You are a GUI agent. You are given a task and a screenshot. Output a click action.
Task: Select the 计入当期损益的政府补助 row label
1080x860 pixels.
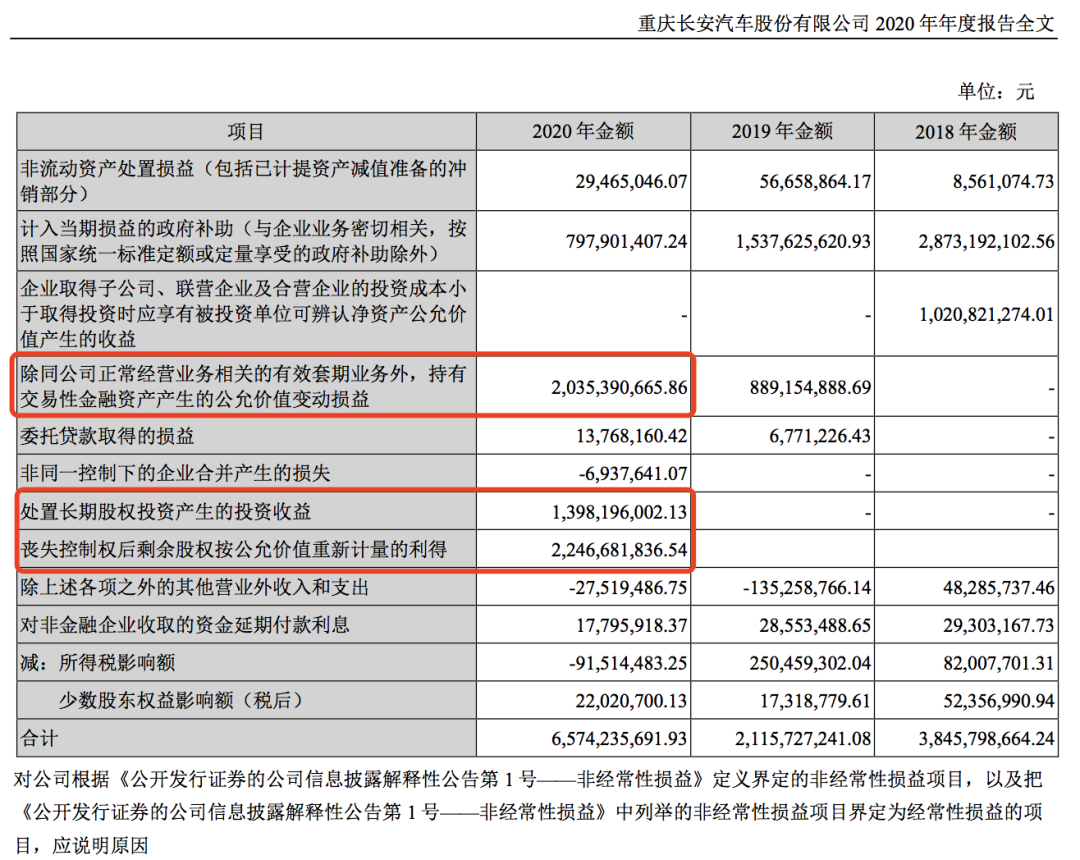pyautogui.click(x=243, y=241)
